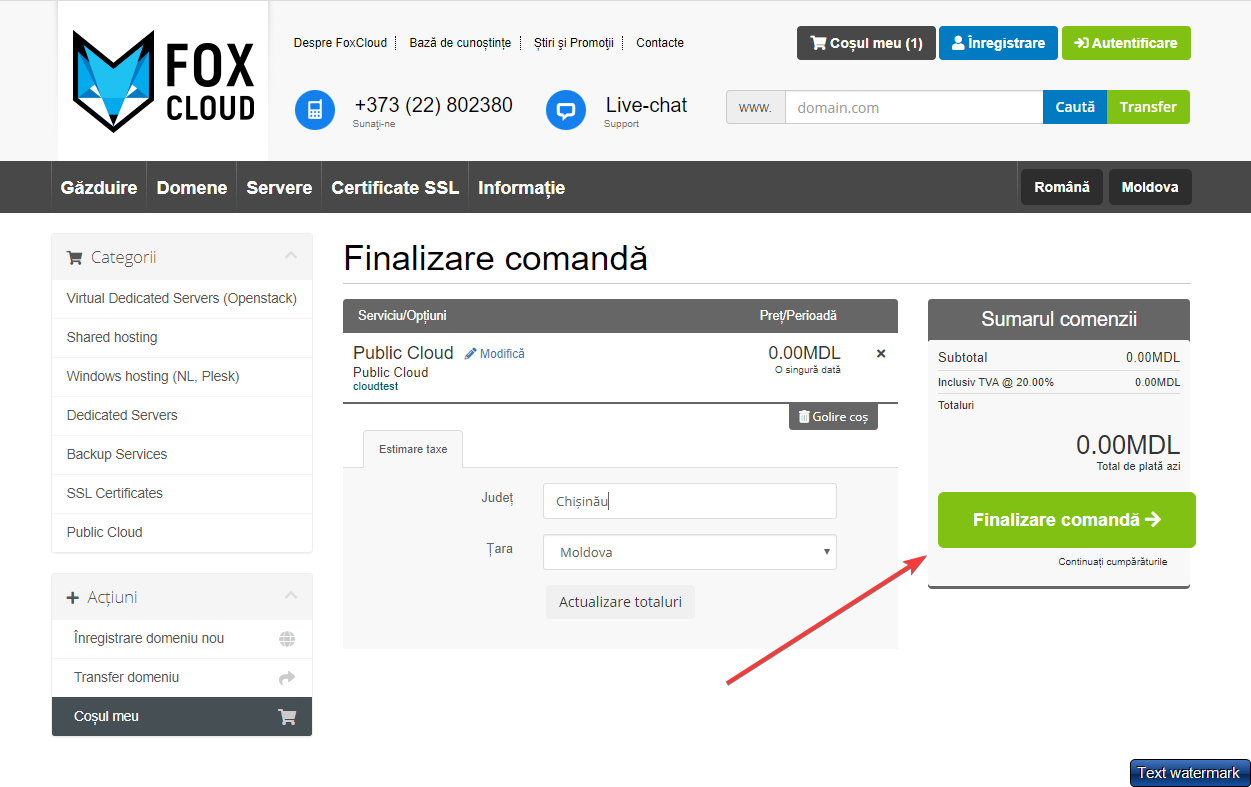Click Continuați cumpărăturile link
Screen dimensions: 1251x787
(1112, 562)
